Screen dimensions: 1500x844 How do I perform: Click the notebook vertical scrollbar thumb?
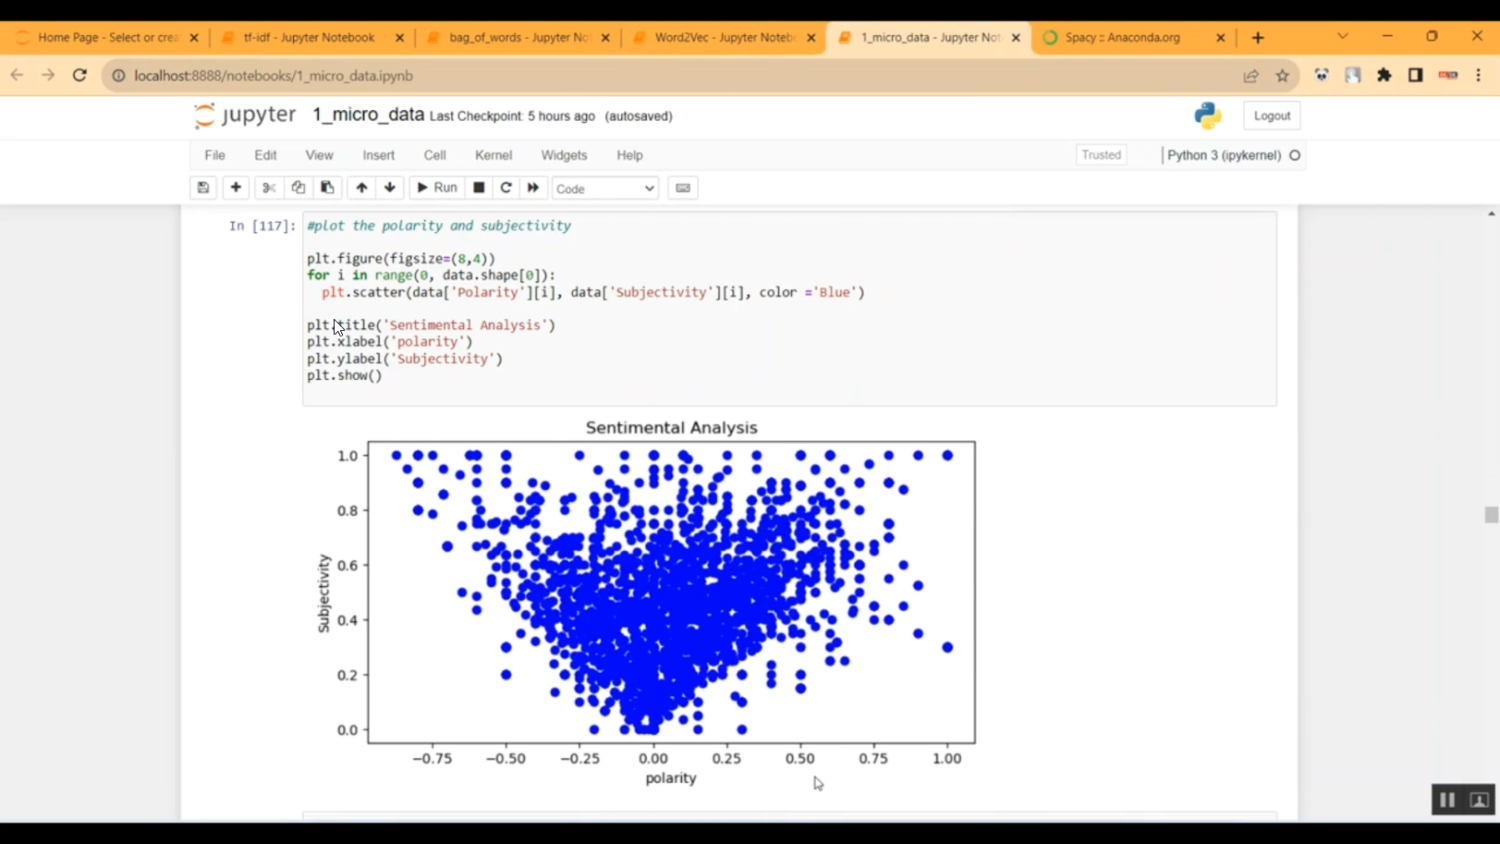pyautogui.click(x=1491, y=515)
